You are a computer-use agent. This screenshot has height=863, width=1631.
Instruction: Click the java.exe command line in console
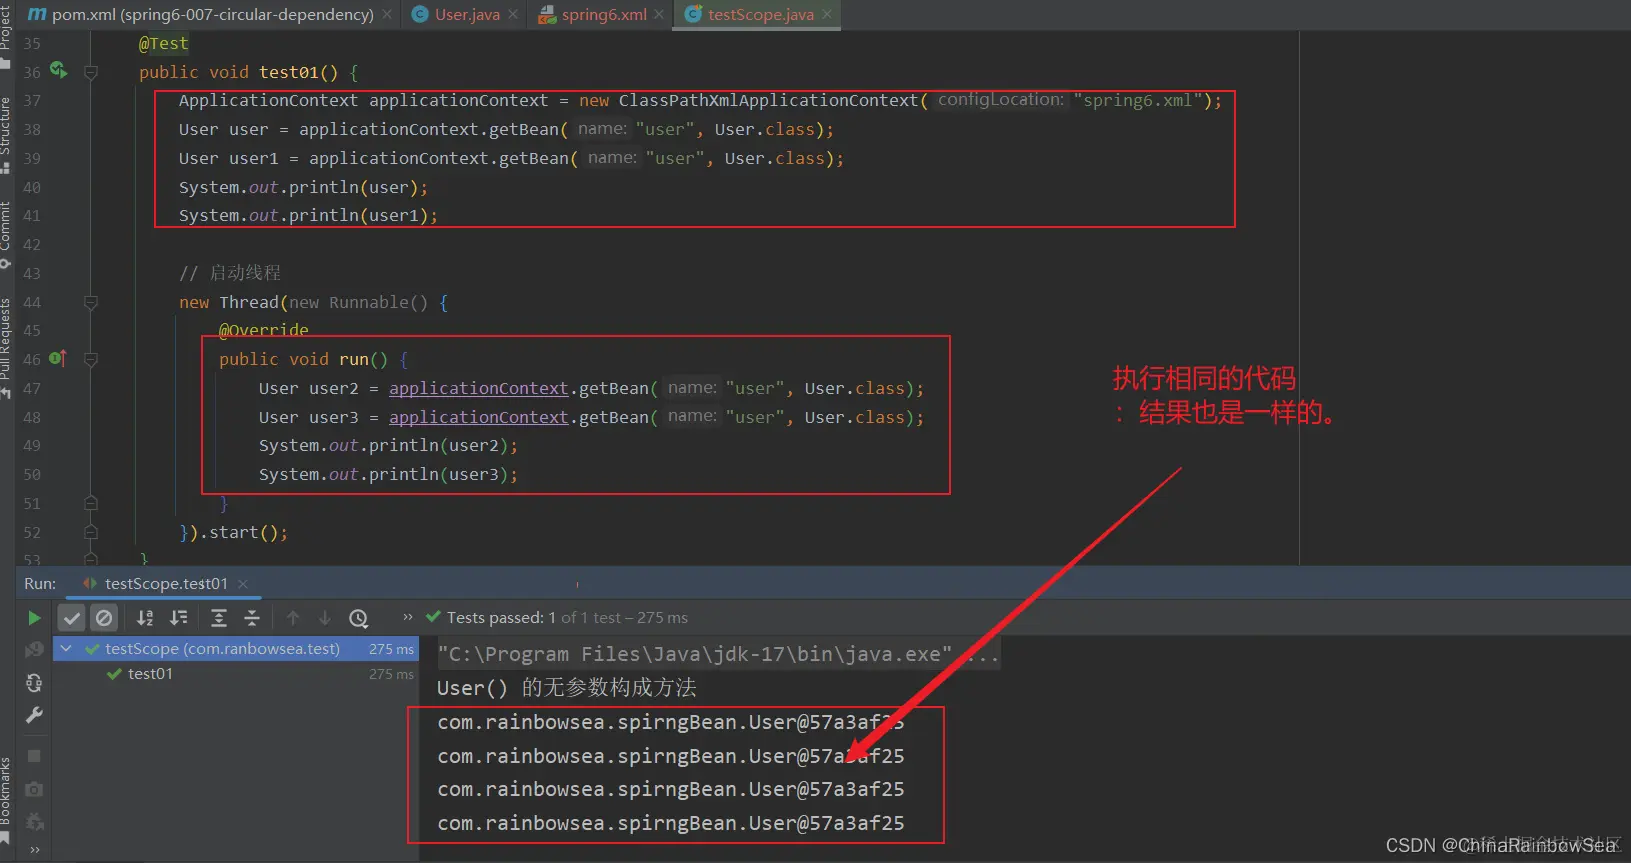point(717,654)
